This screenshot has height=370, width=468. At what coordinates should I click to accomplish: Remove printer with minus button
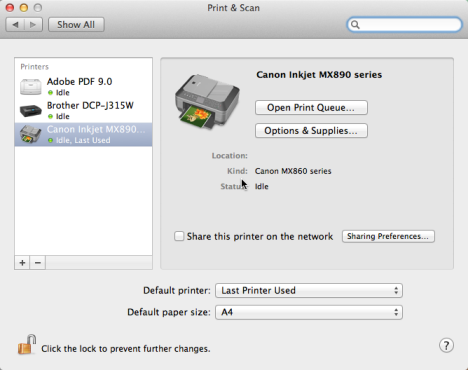pyautogui.click(x=38, y=263)
